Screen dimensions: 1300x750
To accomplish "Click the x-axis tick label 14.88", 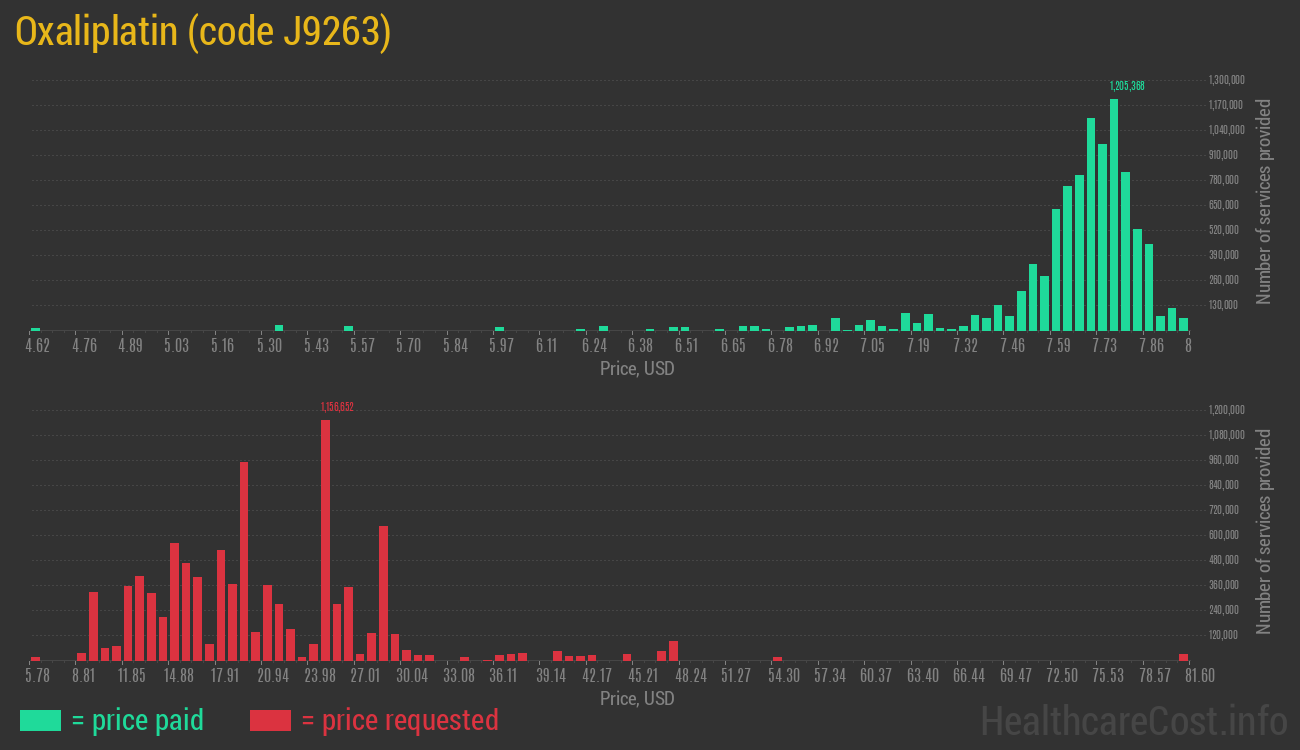I will point(179,676).
